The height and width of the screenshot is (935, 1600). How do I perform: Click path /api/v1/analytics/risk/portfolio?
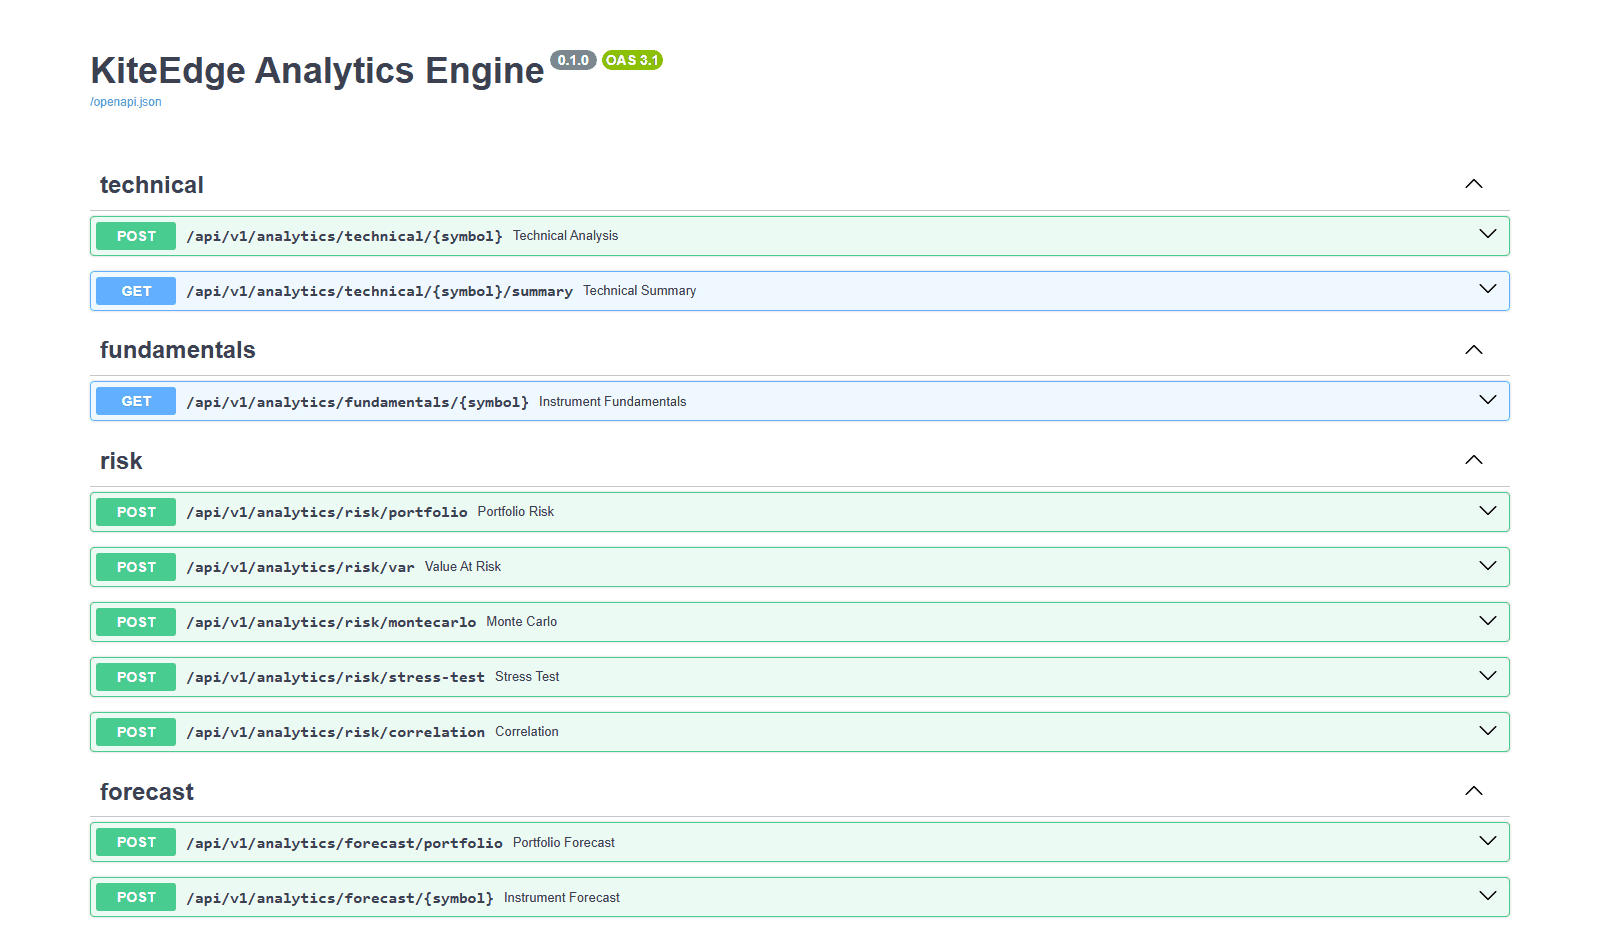[327, 512]
